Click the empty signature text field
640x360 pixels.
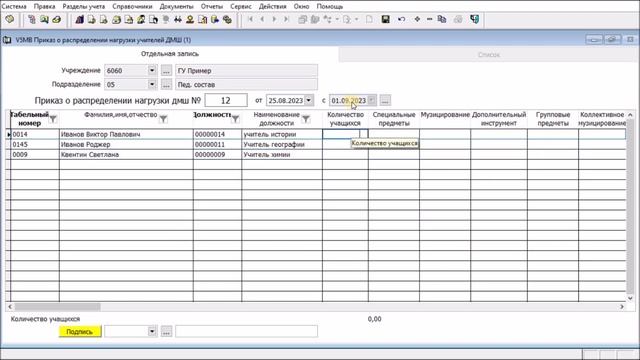click(247, 331)
